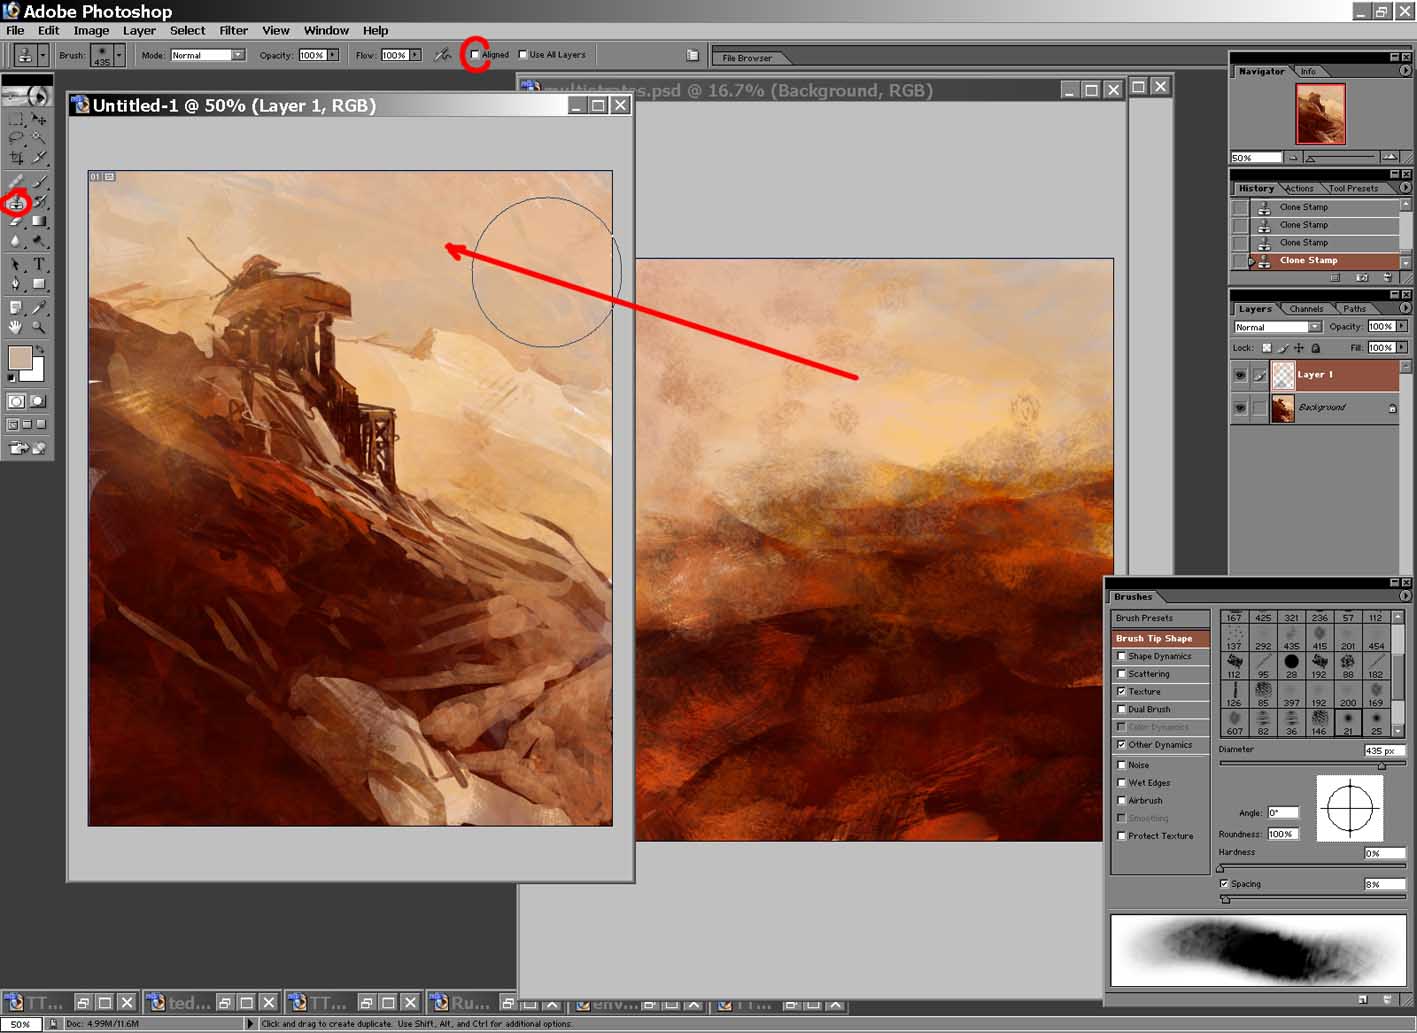
Task: Select the Rectangular Marquee tool
Action: 15,119
